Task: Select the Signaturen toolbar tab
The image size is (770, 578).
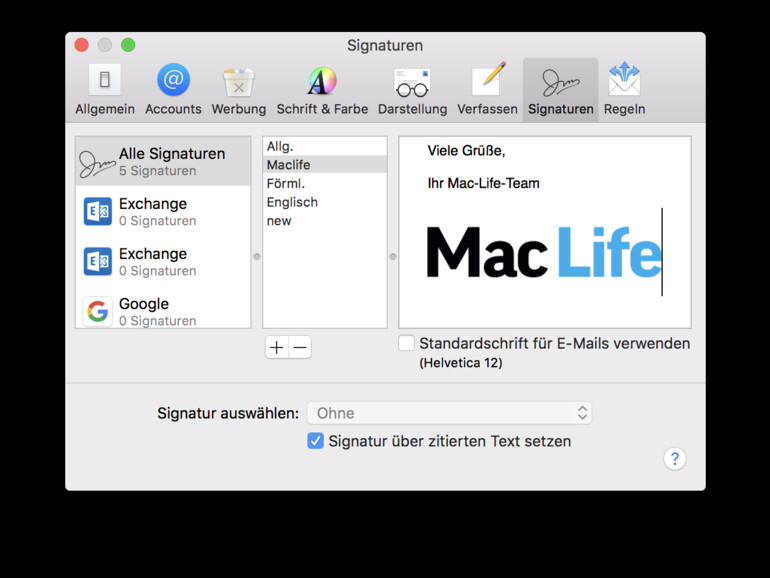Action: 561,89
